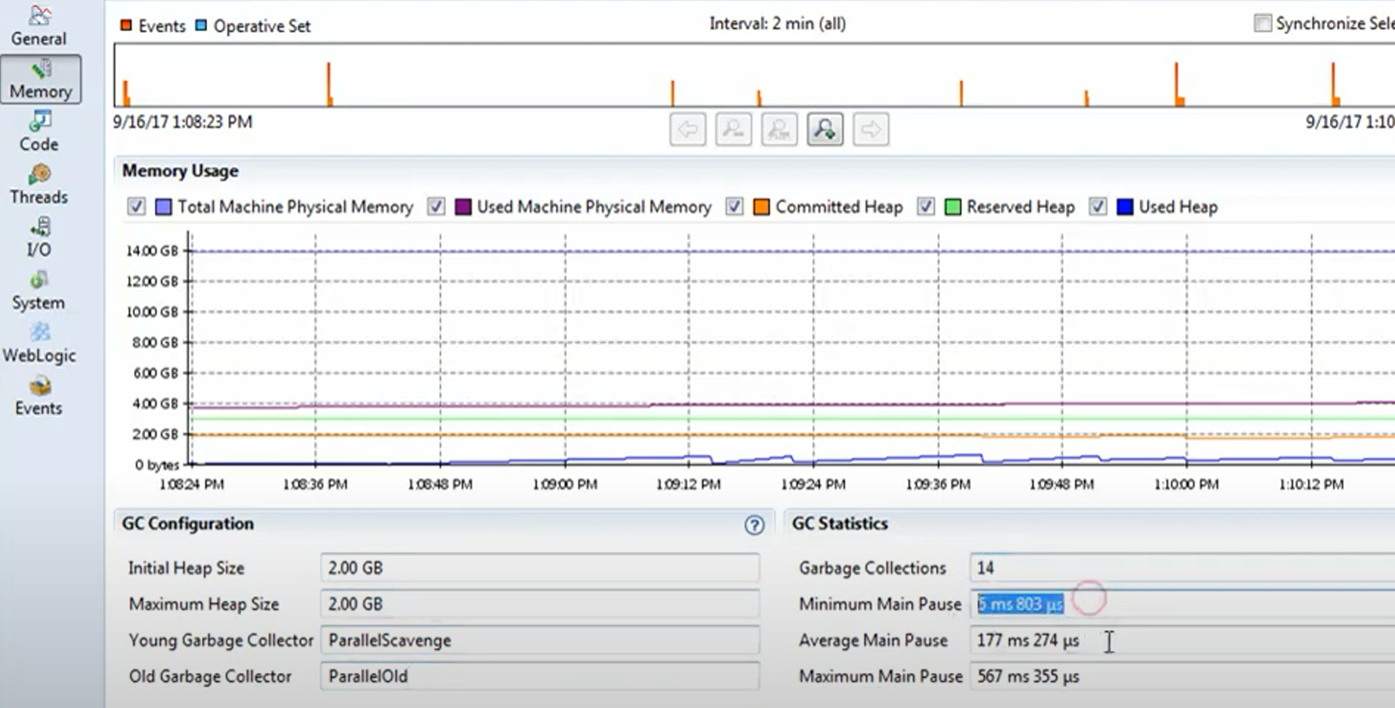Switch to the Threads view
The width and height of the screenshot is (1395, 708).
coord(39,185)
